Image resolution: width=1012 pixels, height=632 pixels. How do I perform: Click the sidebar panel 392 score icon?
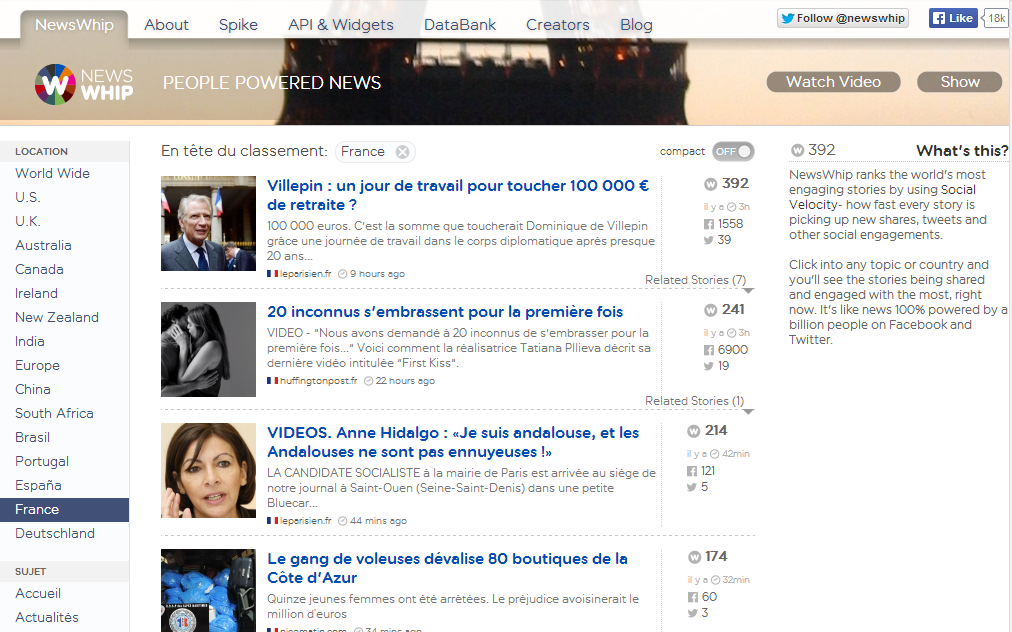(798, 150)
